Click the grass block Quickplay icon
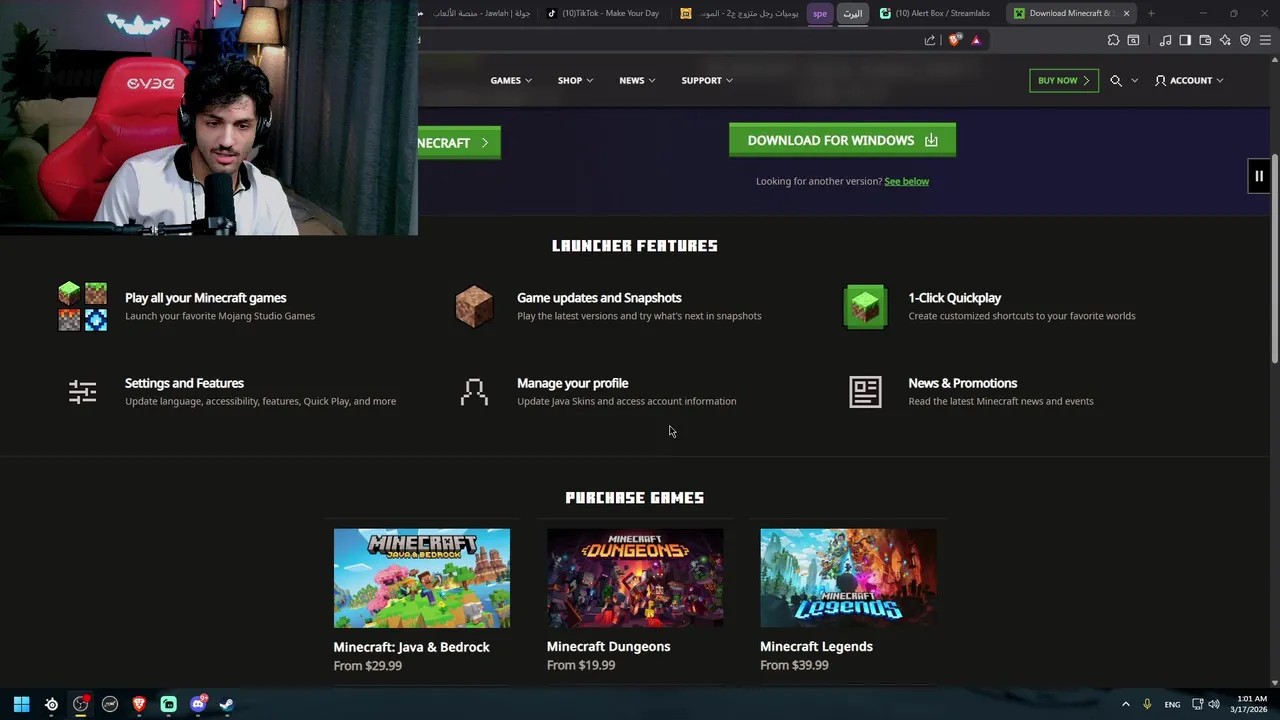1280x720 pixels. point(865,306)
